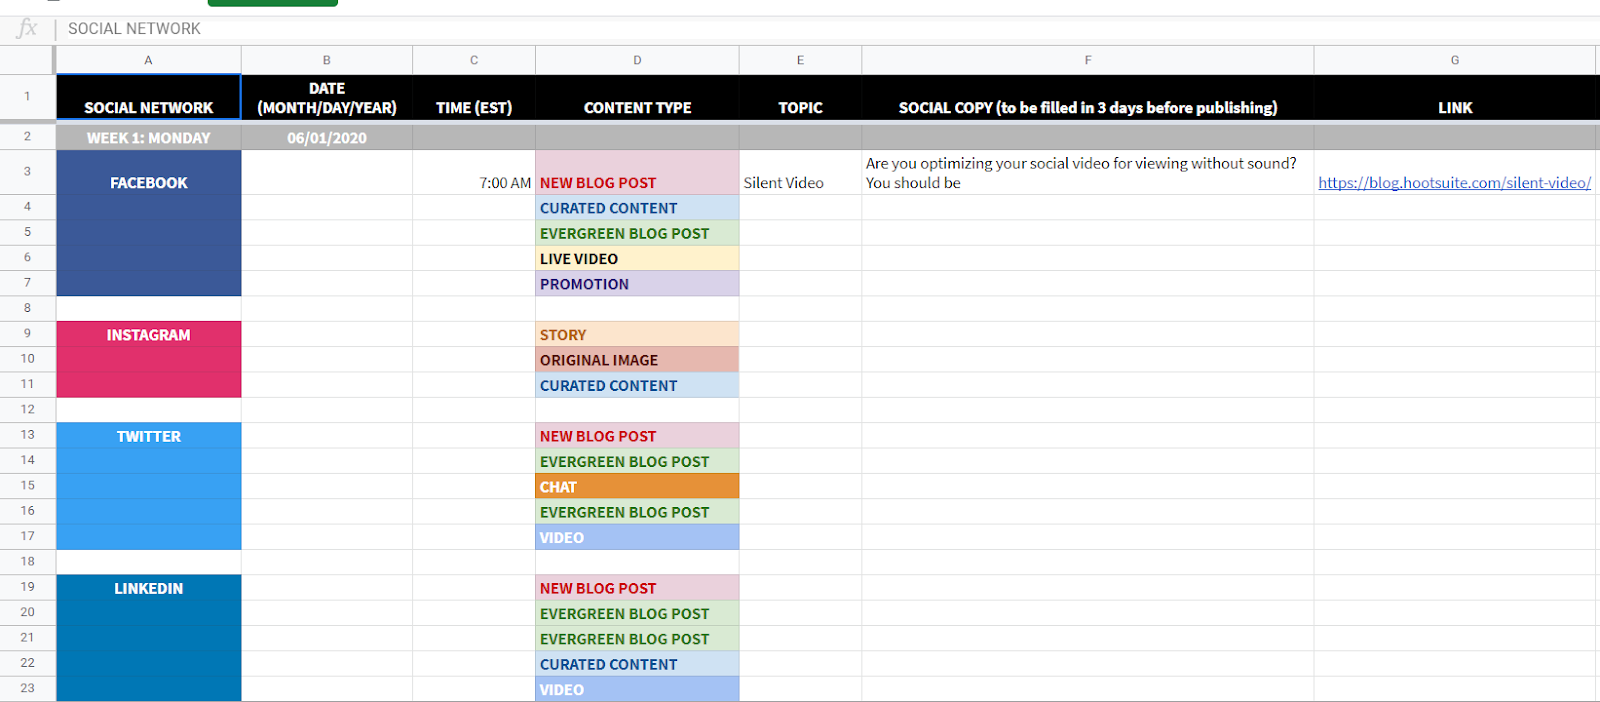Select NEW BLOG POST in row 19
Image resolution: width=1600 pixels, height=702 pixels.
(637, 587)
